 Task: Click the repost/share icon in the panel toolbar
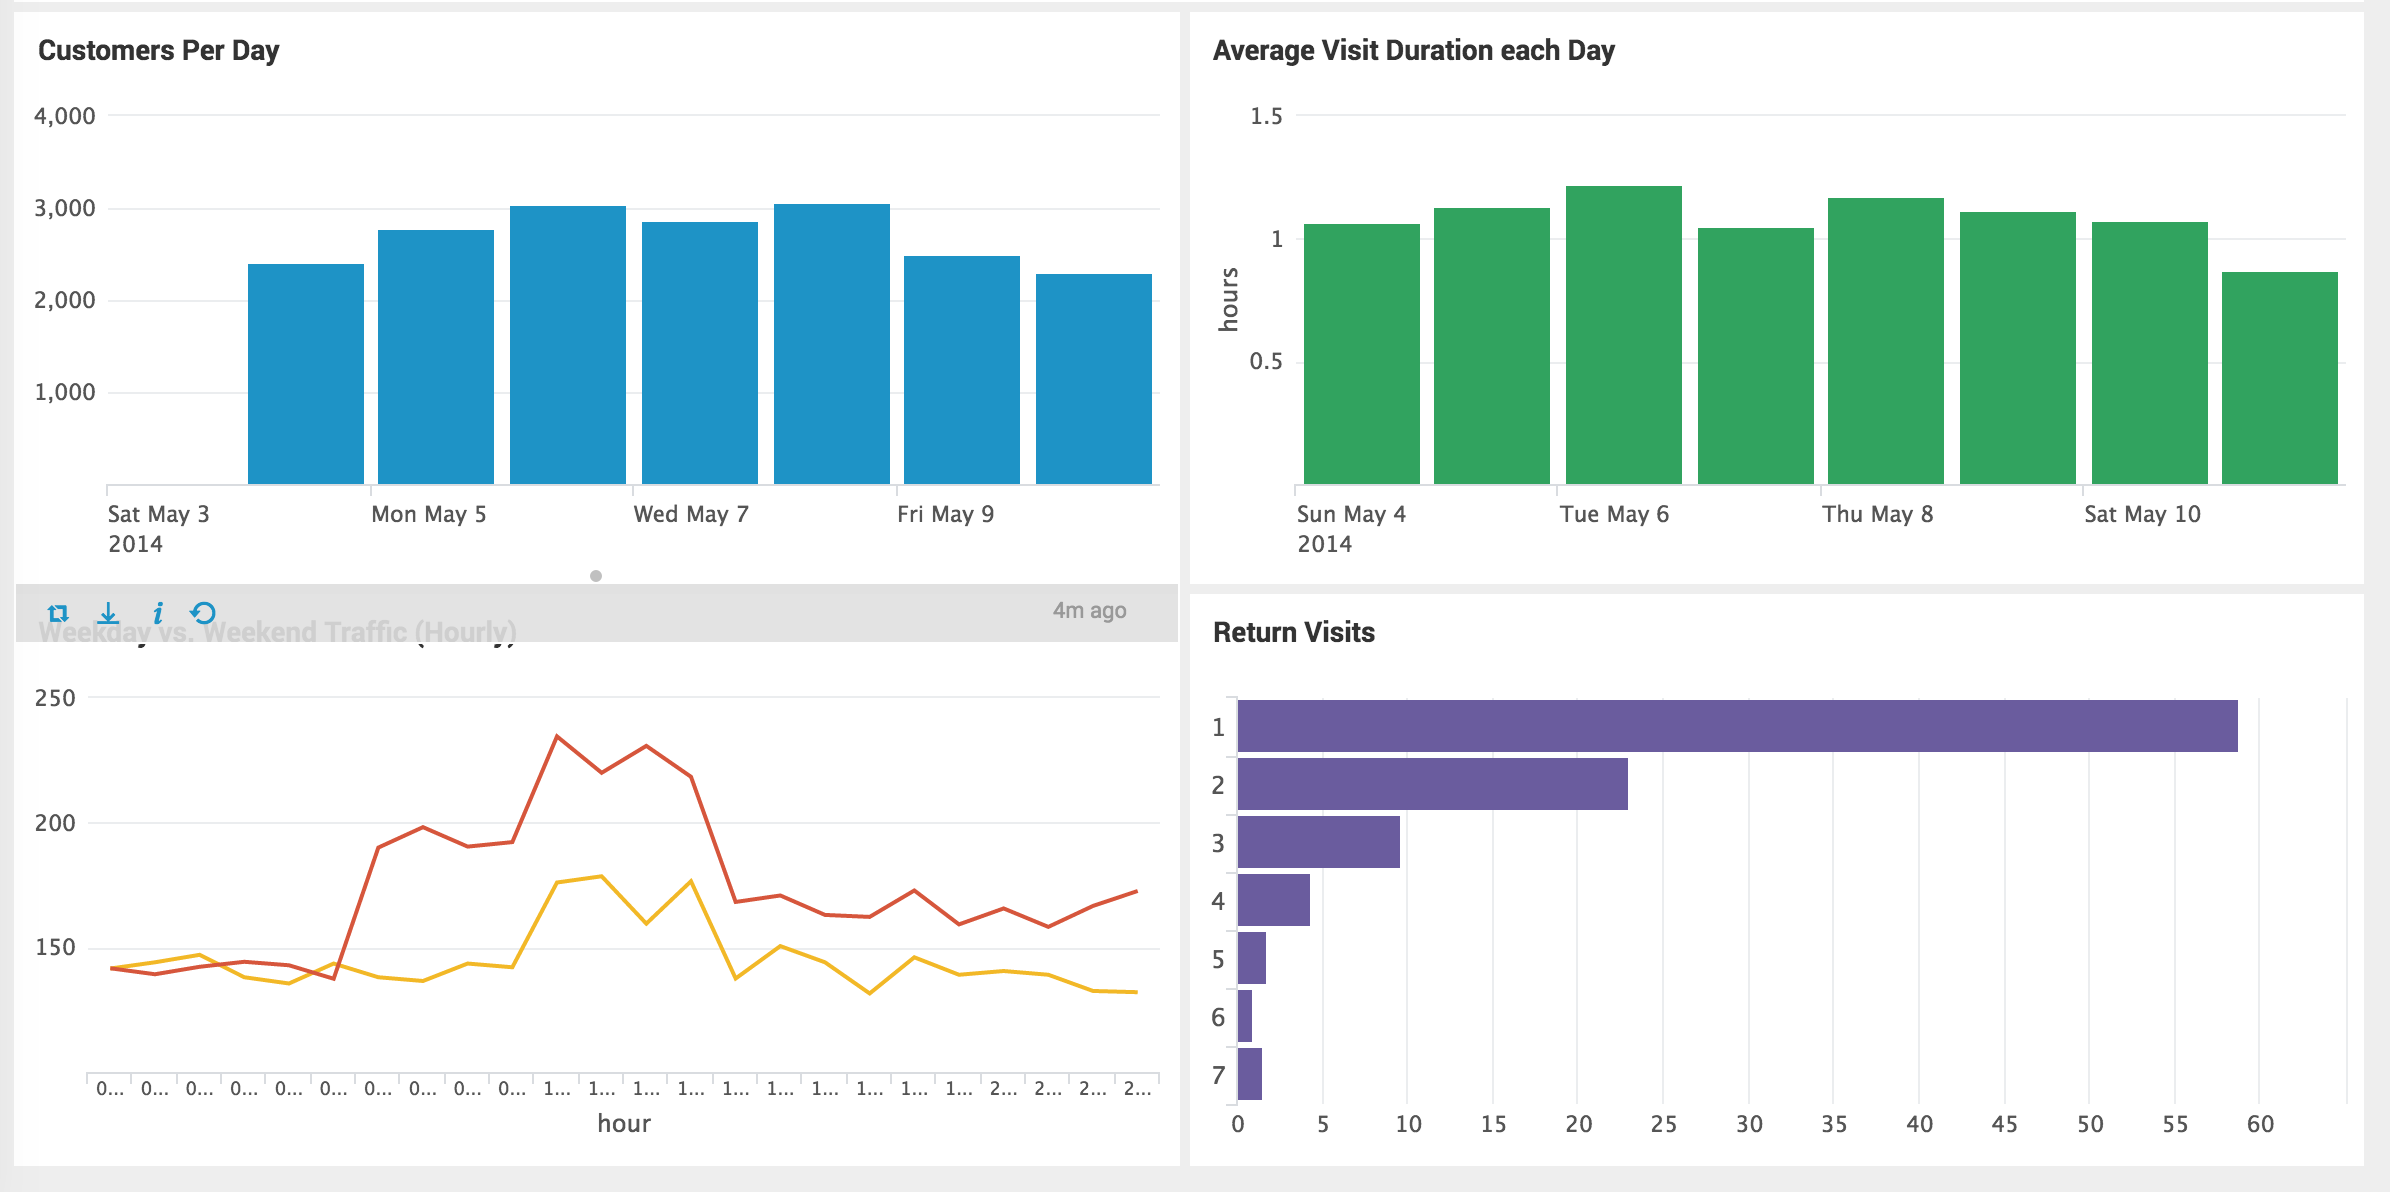[x=58, y=613]
